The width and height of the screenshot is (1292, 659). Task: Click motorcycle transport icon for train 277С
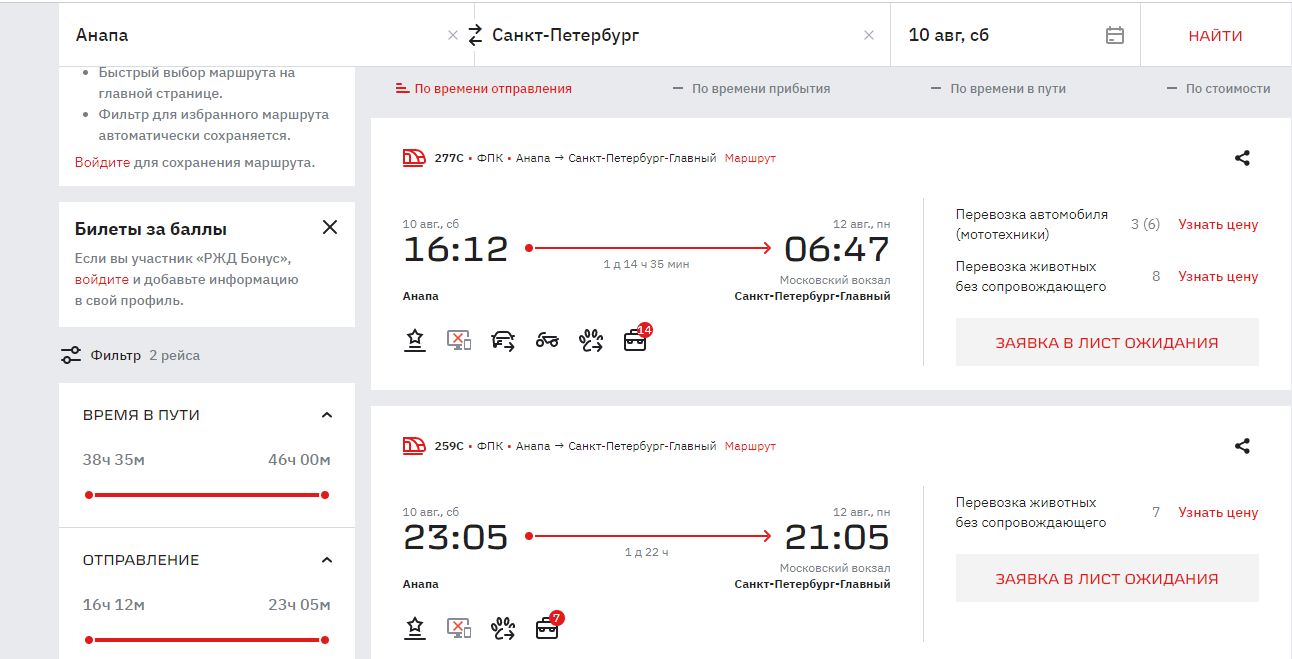click(547, 340)
